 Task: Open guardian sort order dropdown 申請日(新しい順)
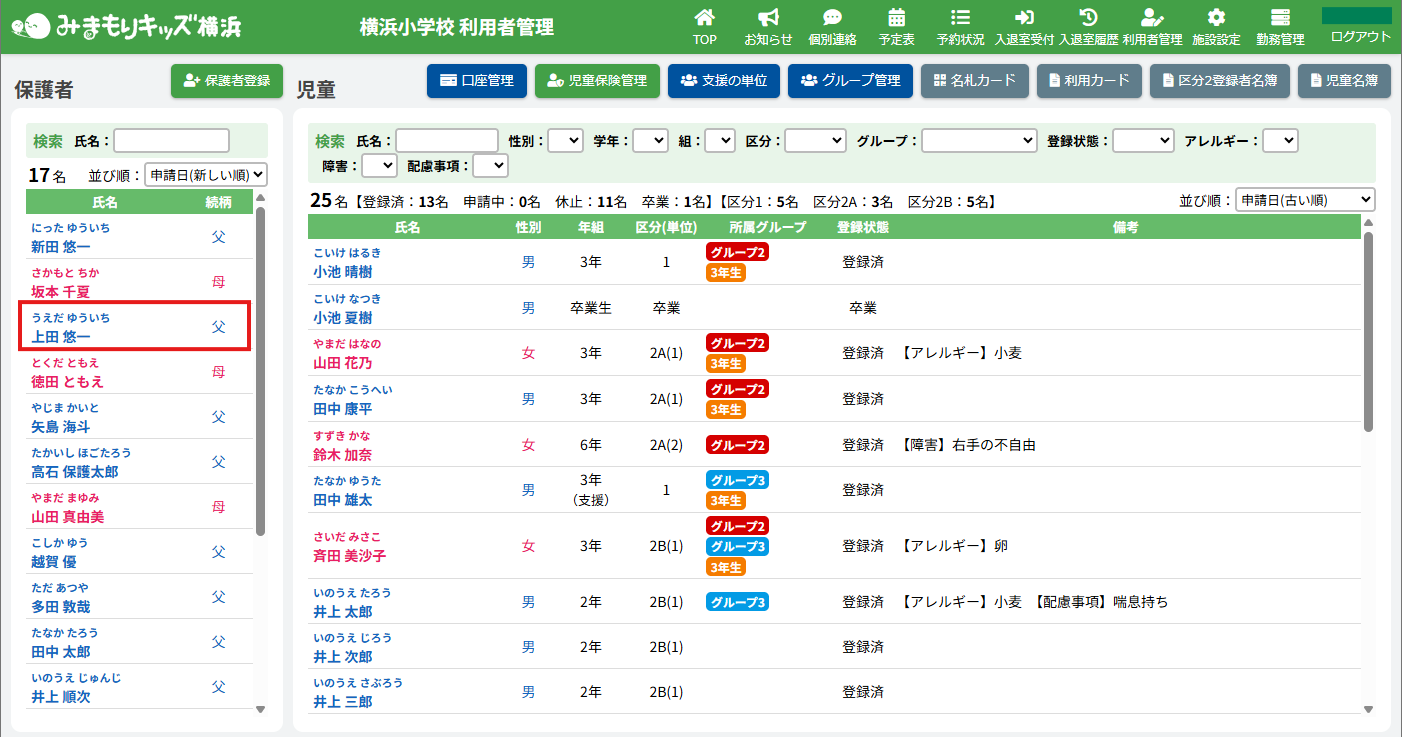[x=206, y=175]
